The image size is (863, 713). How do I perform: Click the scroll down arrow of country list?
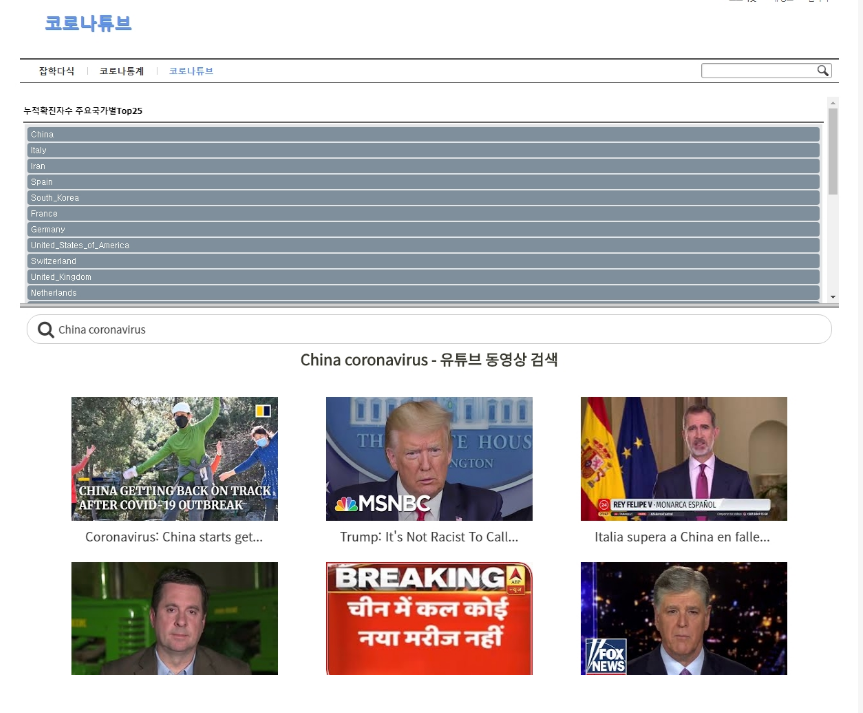(833, 297)
